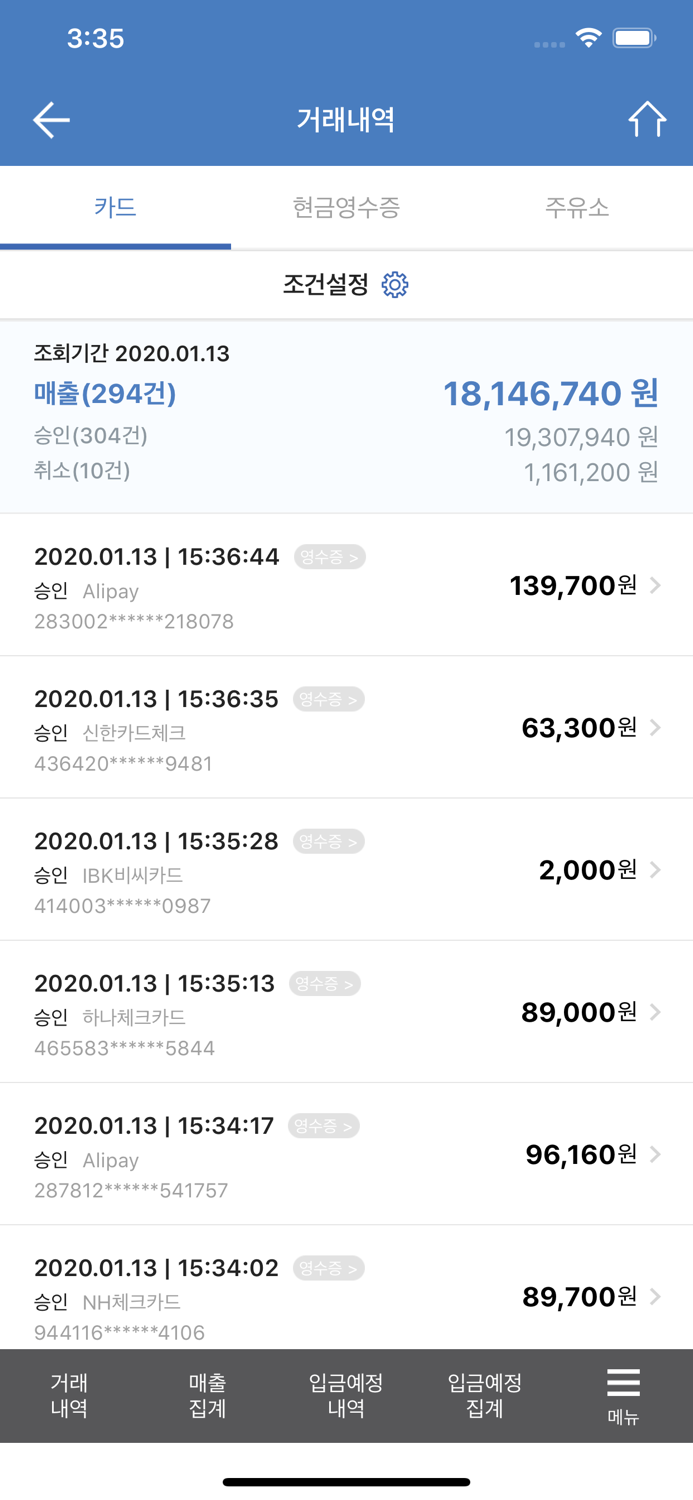
Task: Tap the 매출(294건) sales summary
Action: (104, 394)
